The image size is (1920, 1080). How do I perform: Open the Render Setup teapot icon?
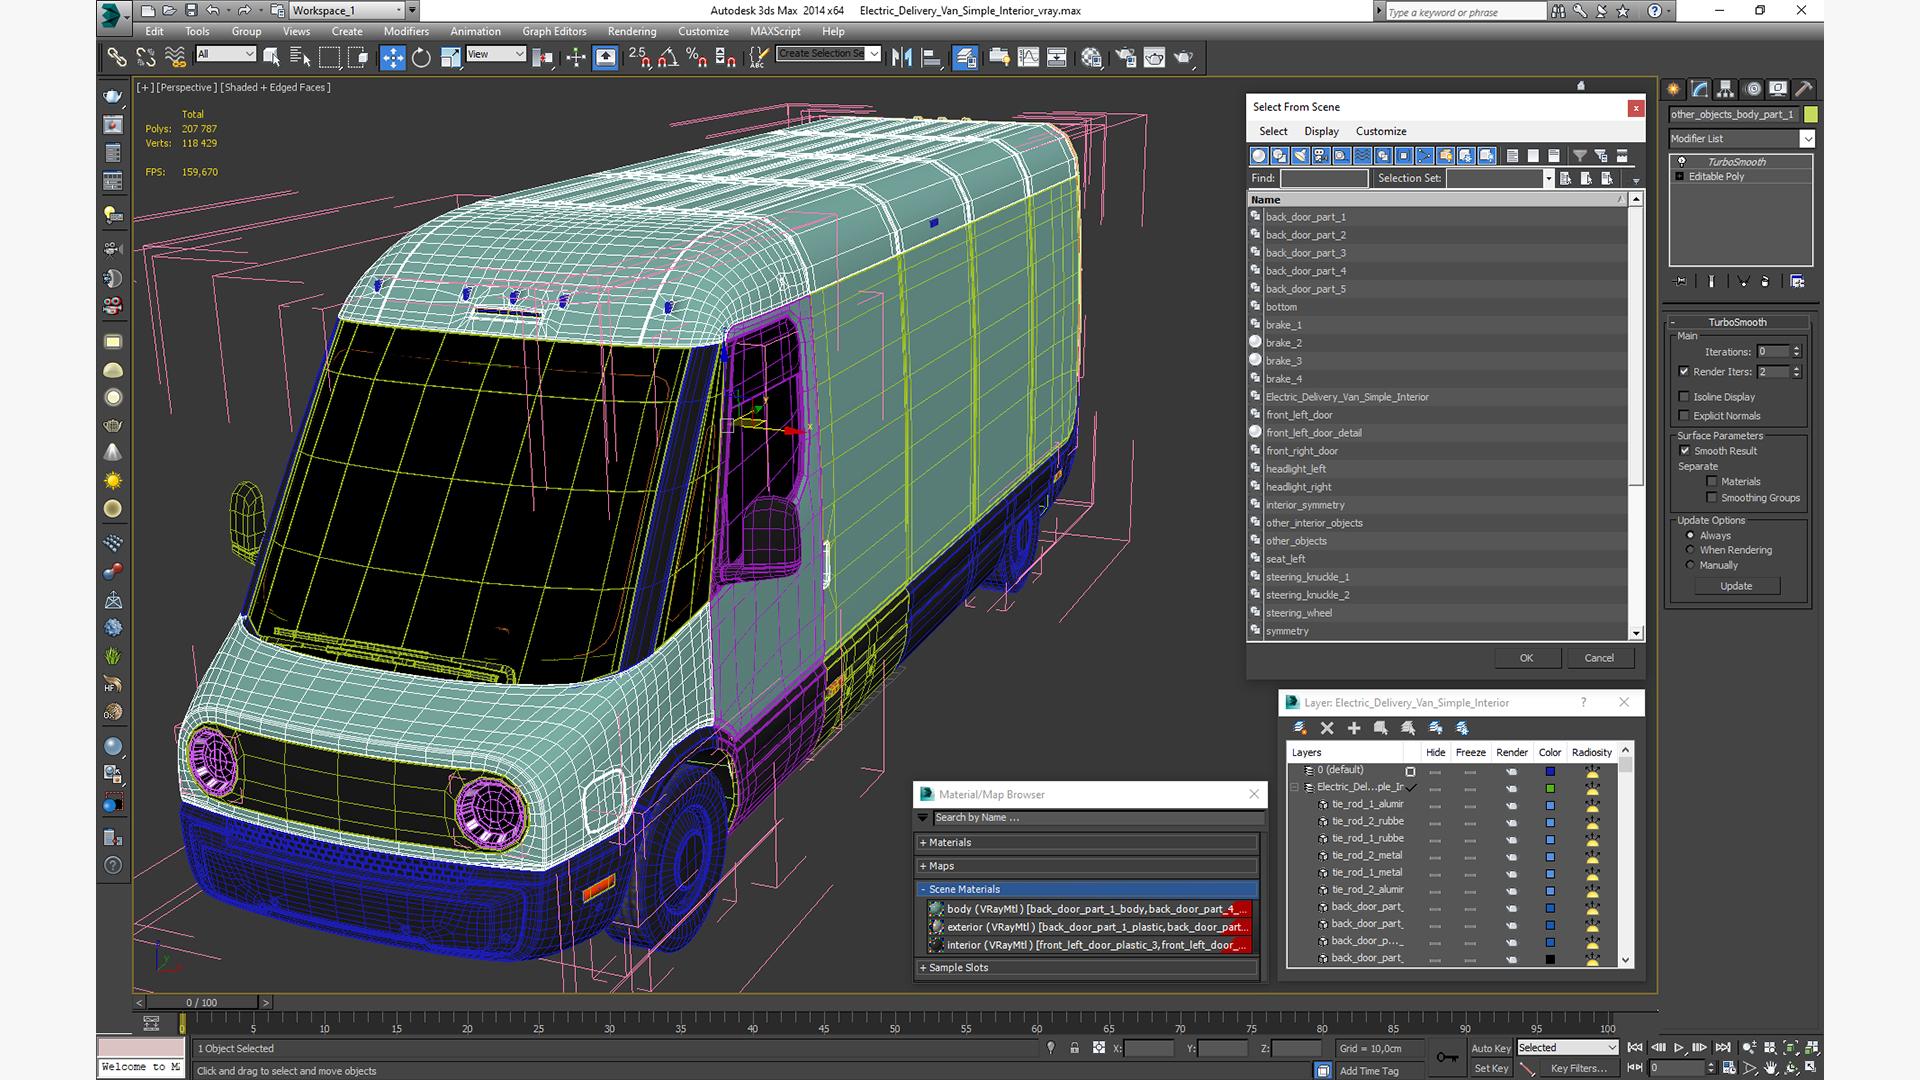[1125, 58]
